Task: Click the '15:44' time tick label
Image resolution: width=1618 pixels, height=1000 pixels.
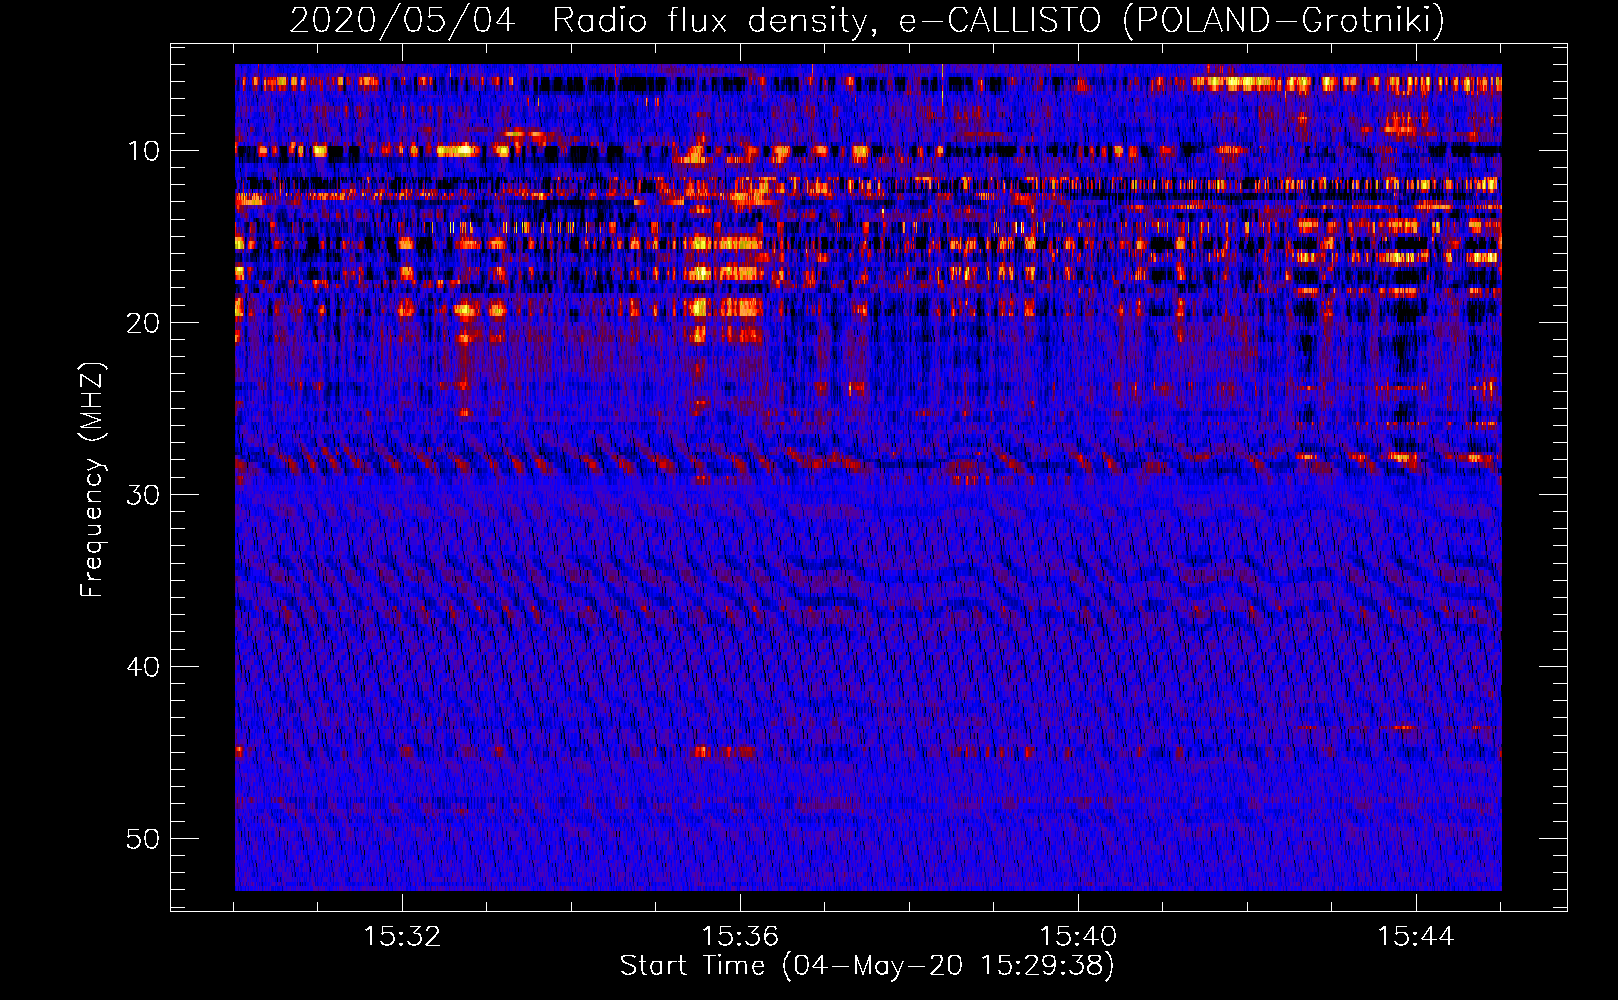Action: (1416, 937)
